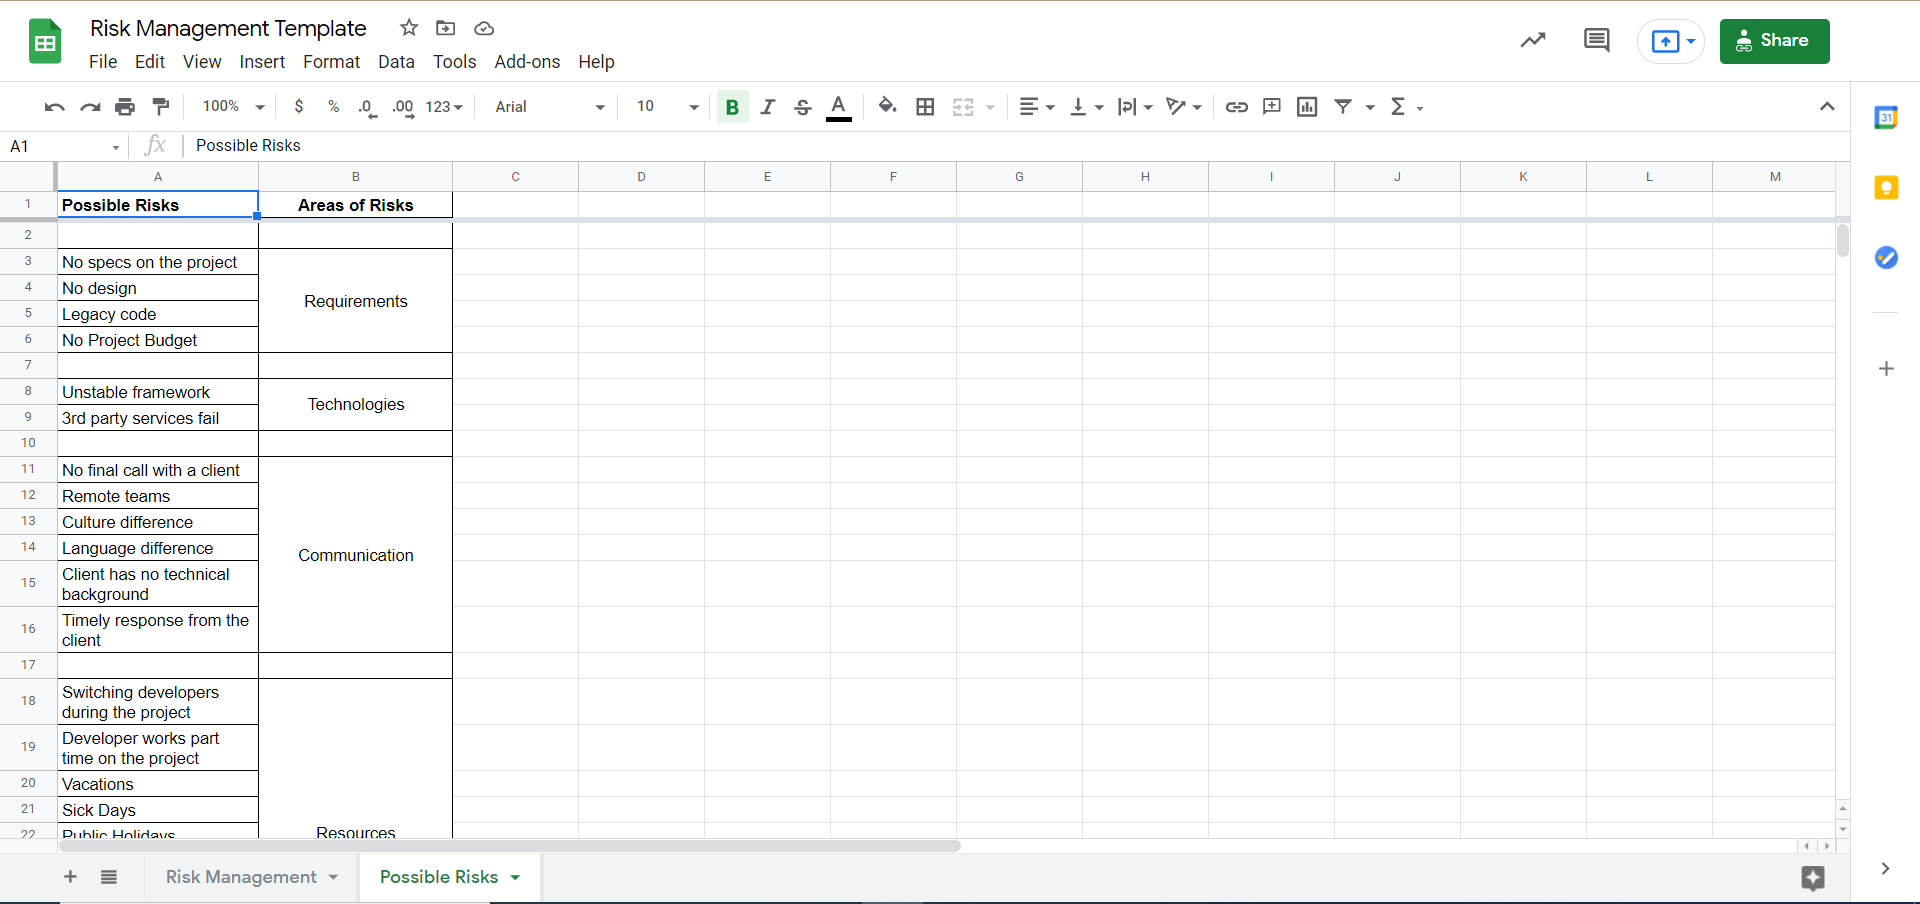The width and height of the screenshot is (1920, 904).
Task: Click the Print icon
Action: point(125,107)
